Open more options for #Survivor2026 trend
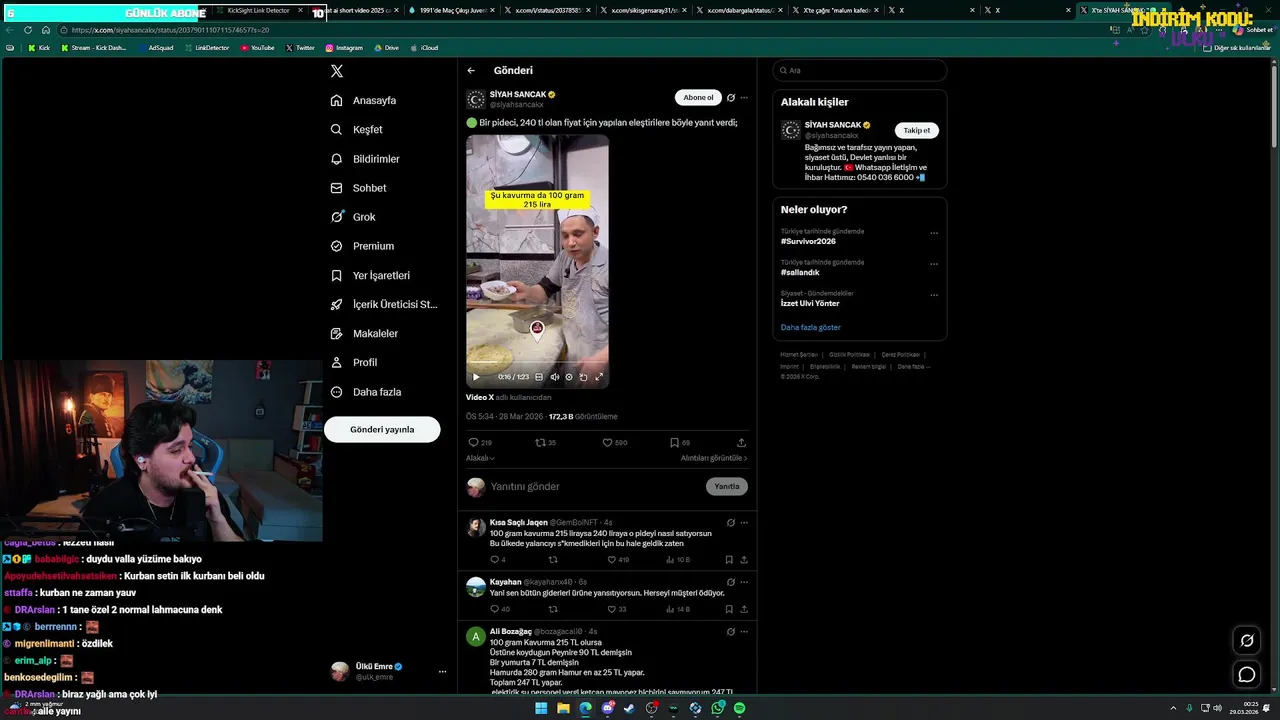This screenshot has width=1280, height=720. 934,233
